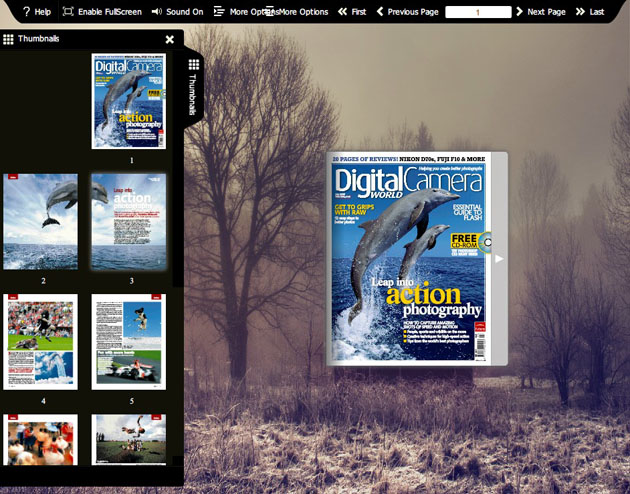630x494 pixels.
Task: Open acrobat-in-field thumbnail in bottom row
Action: point(129,440)
